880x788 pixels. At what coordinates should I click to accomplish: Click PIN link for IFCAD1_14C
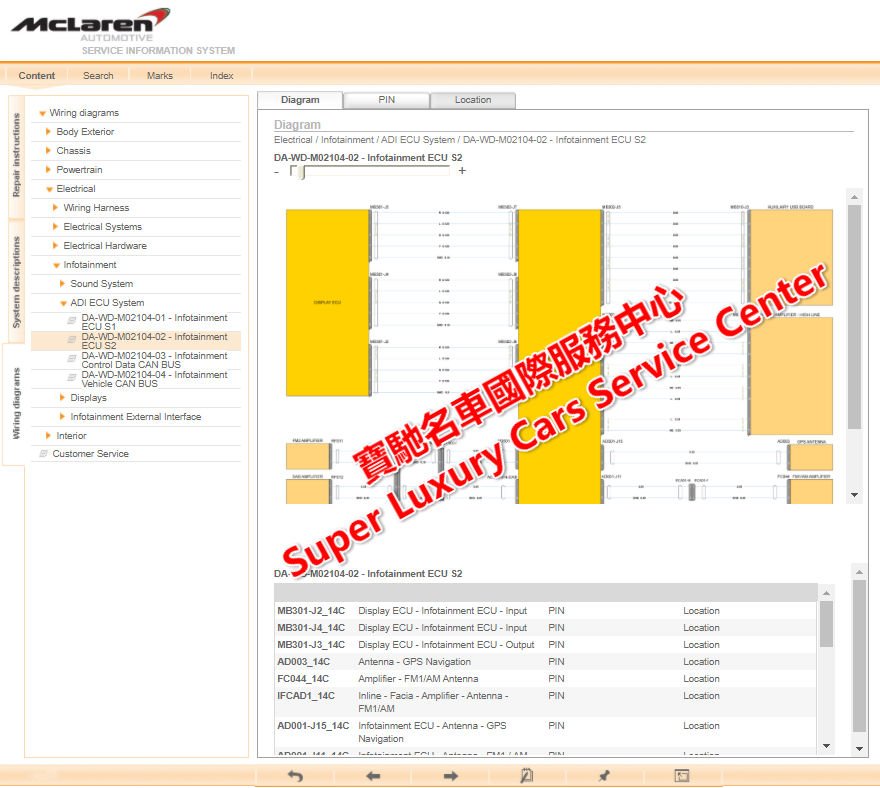click(556, 695)
